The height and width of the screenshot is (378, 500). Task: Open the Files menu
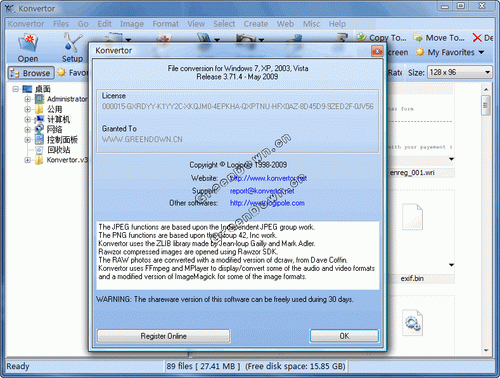(61, 24)
